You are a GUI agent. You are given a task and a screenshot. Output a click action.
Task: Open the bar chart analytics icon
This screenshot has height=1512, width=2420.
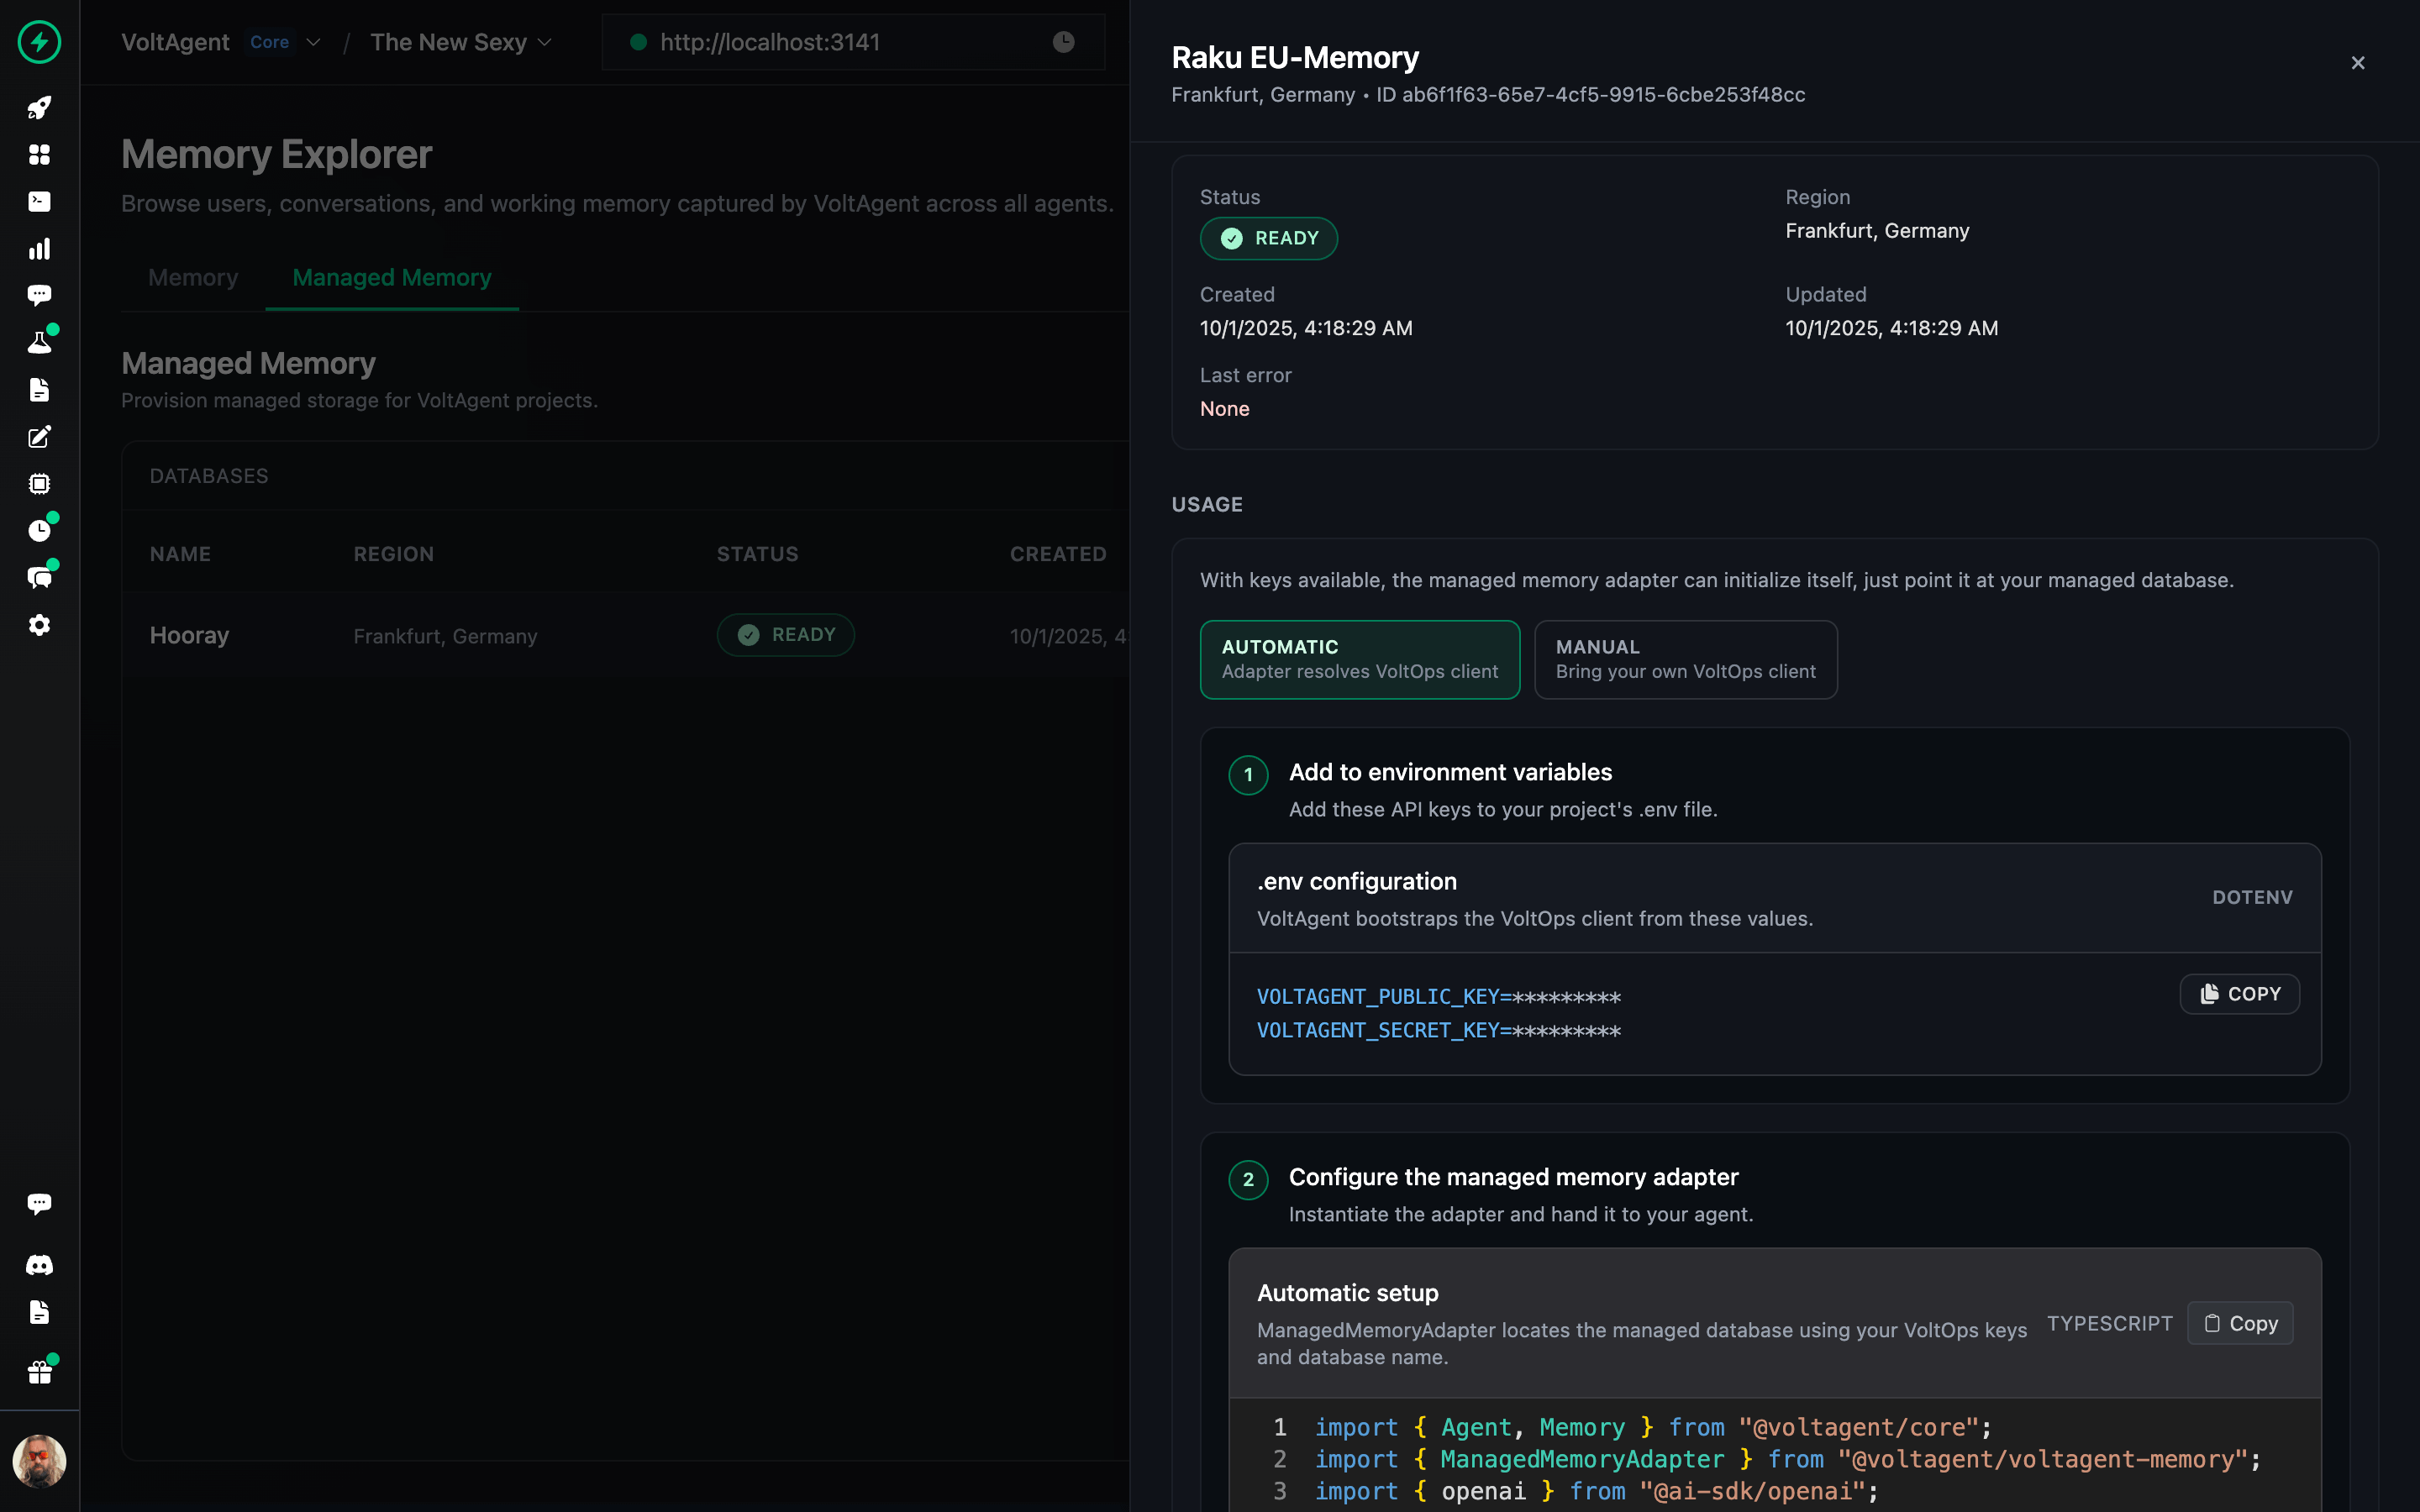coord(39,249)
